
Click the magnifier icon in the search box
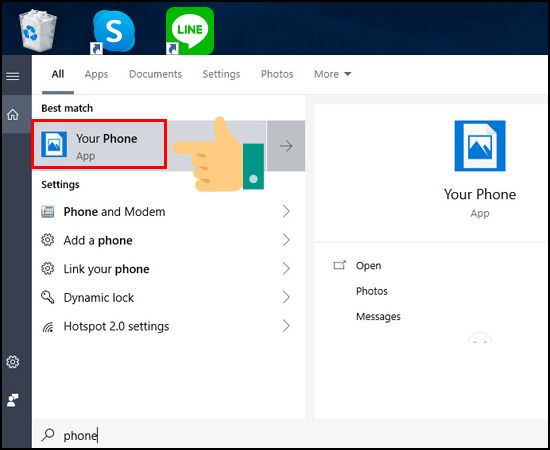pos(48,435)
